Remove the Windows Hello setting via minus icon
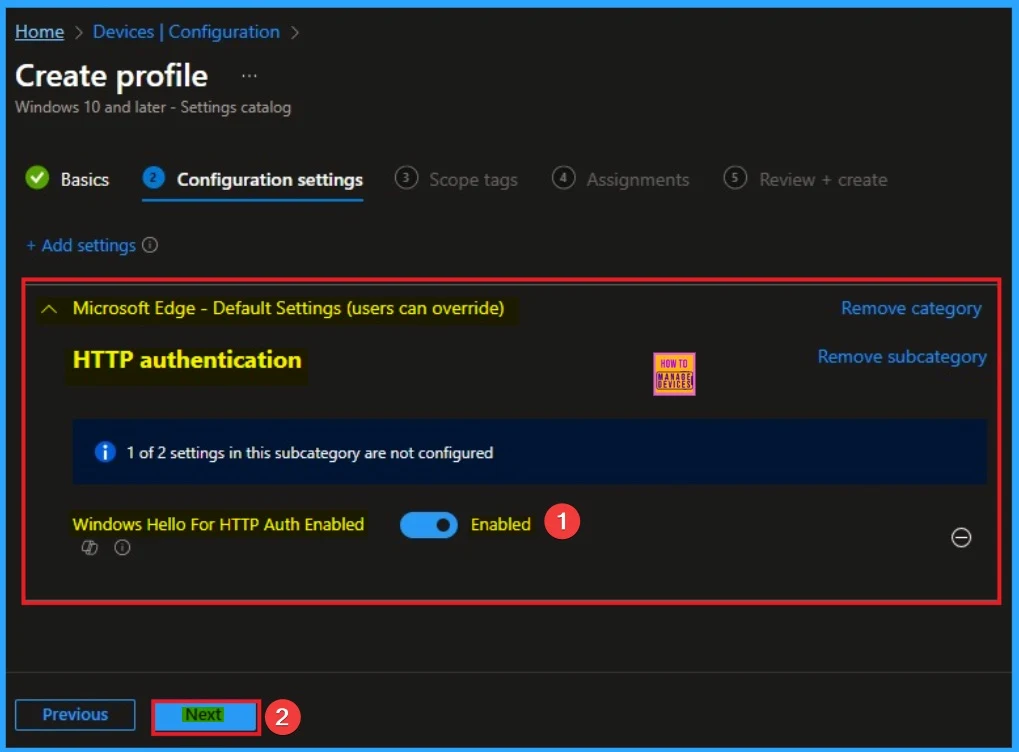 960,538
